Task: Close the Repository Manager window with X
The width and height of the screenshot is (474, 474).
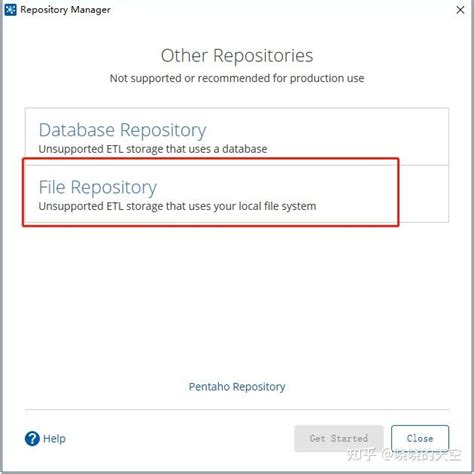Action: coord(460,10)
